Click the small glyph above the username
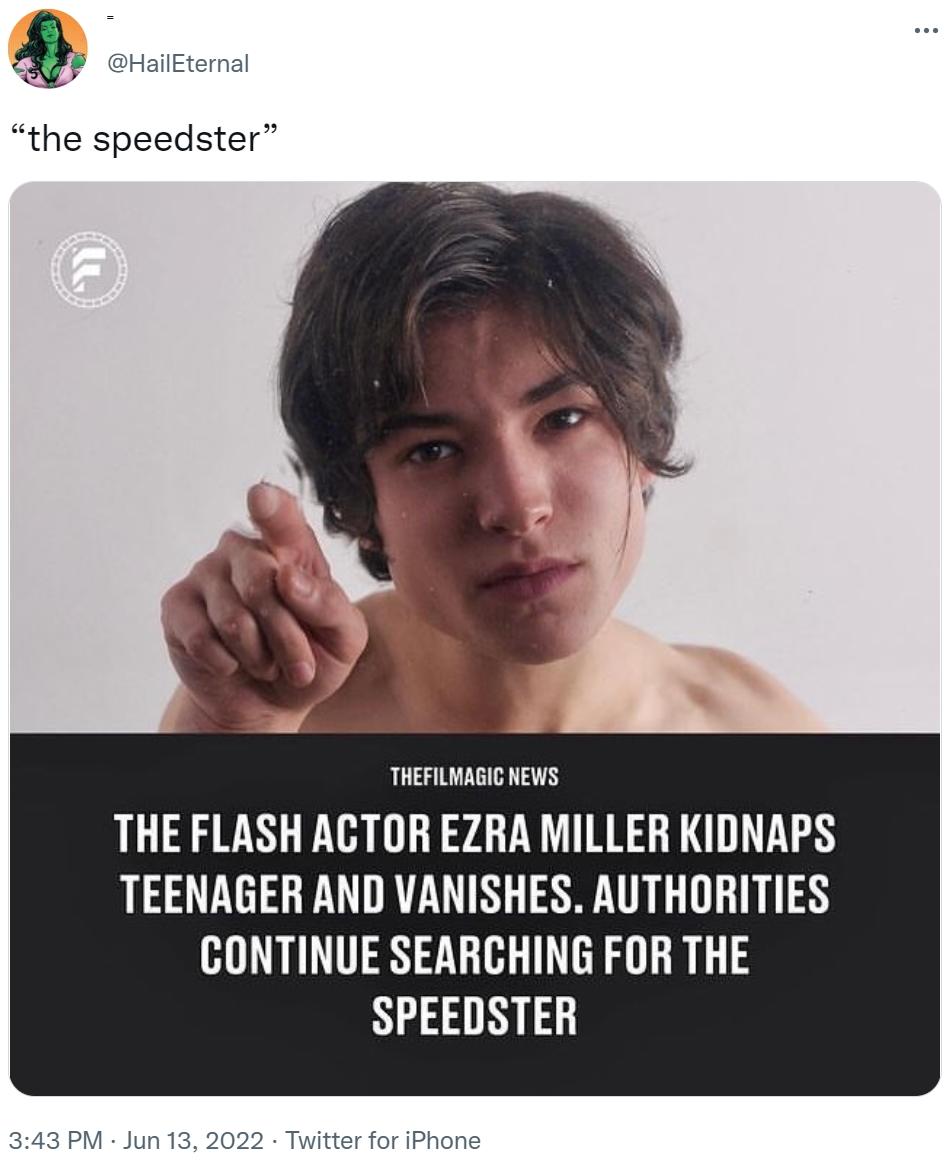 pos(111,18)
